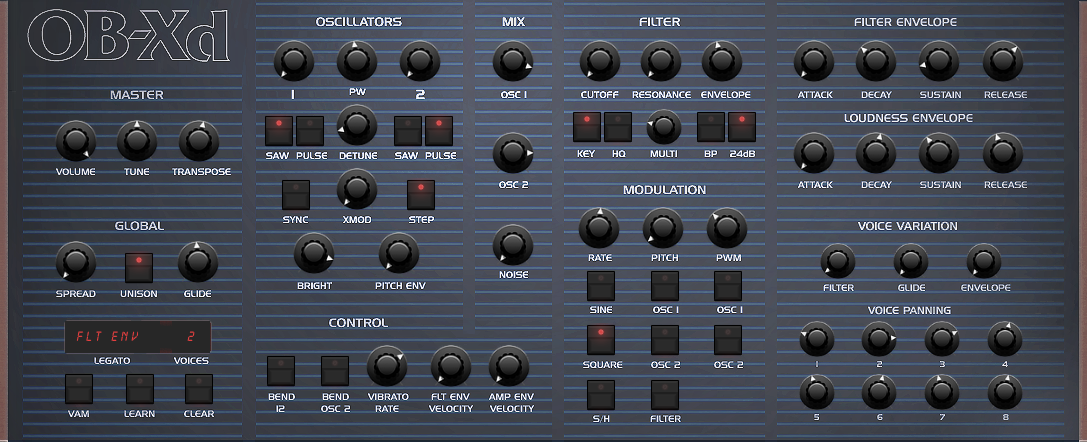This screenshot has width=1087, height=442.
Task: Toggle the STEP button in Oscillators
Action: click(421, 195)
